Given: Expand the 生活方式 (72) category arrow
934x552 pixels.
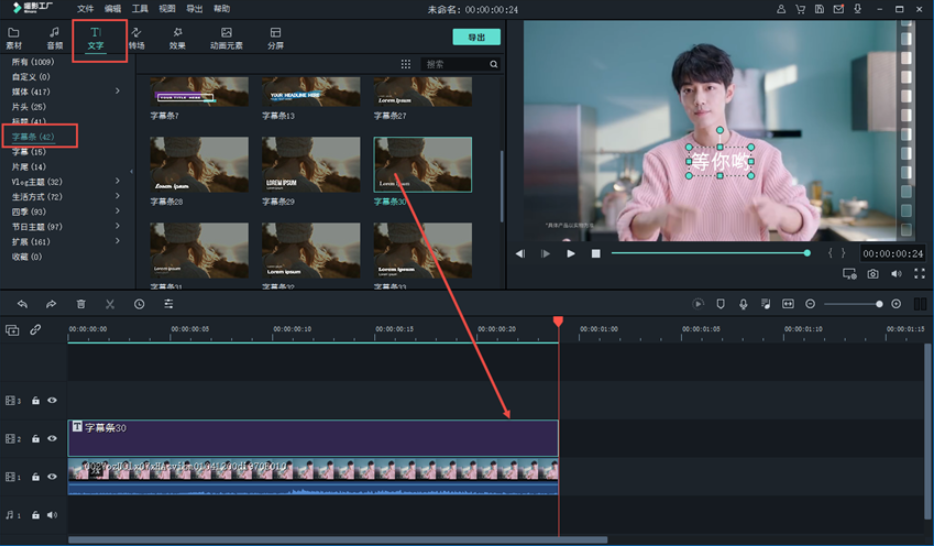Looking at the screenshot, I should click(x=117, y=196).
